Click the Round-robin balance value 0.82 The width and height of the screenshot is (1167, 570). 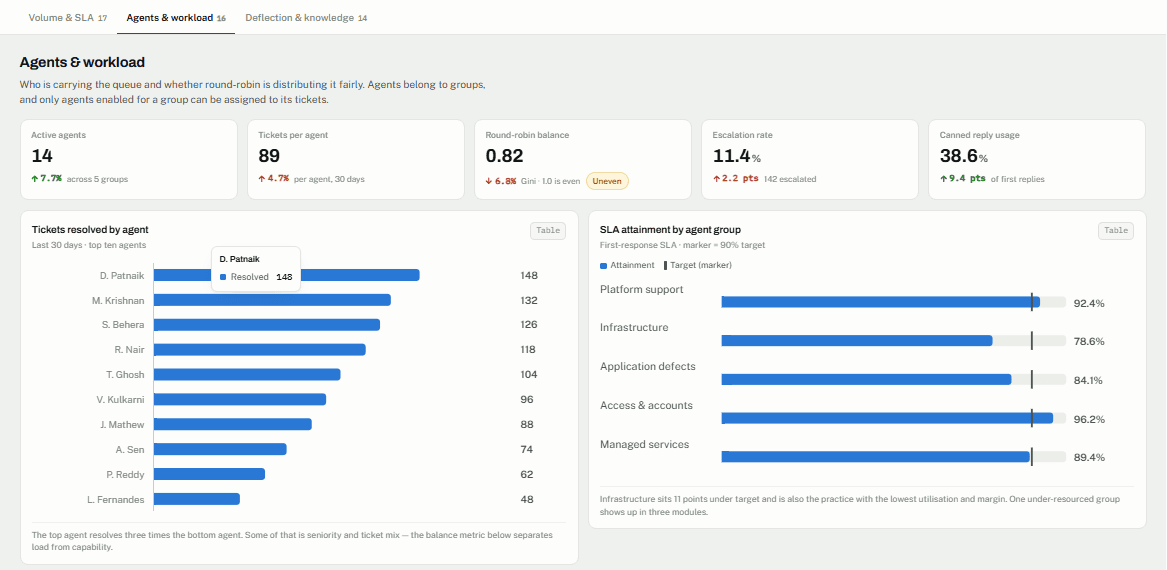click(505, 156)
